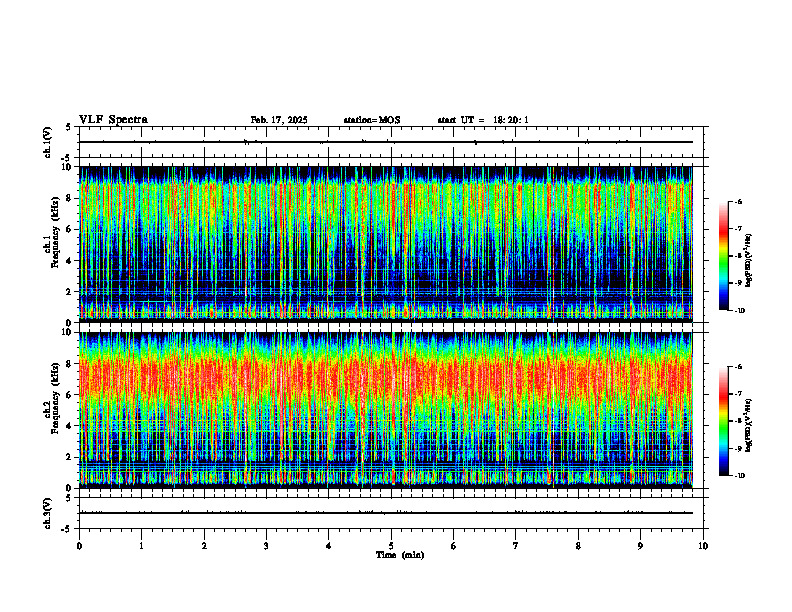Click the '-5' tick on ch.3(V) axis
The image size is (792, 612).
coord(65,529)
